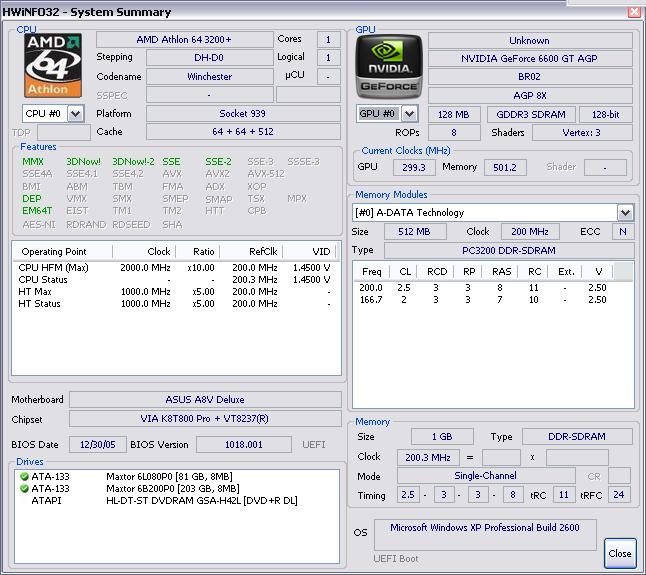The image size is (646, 575).
Task: Click the BIOS date 12/30/05 field
Action: pos(98,445)
